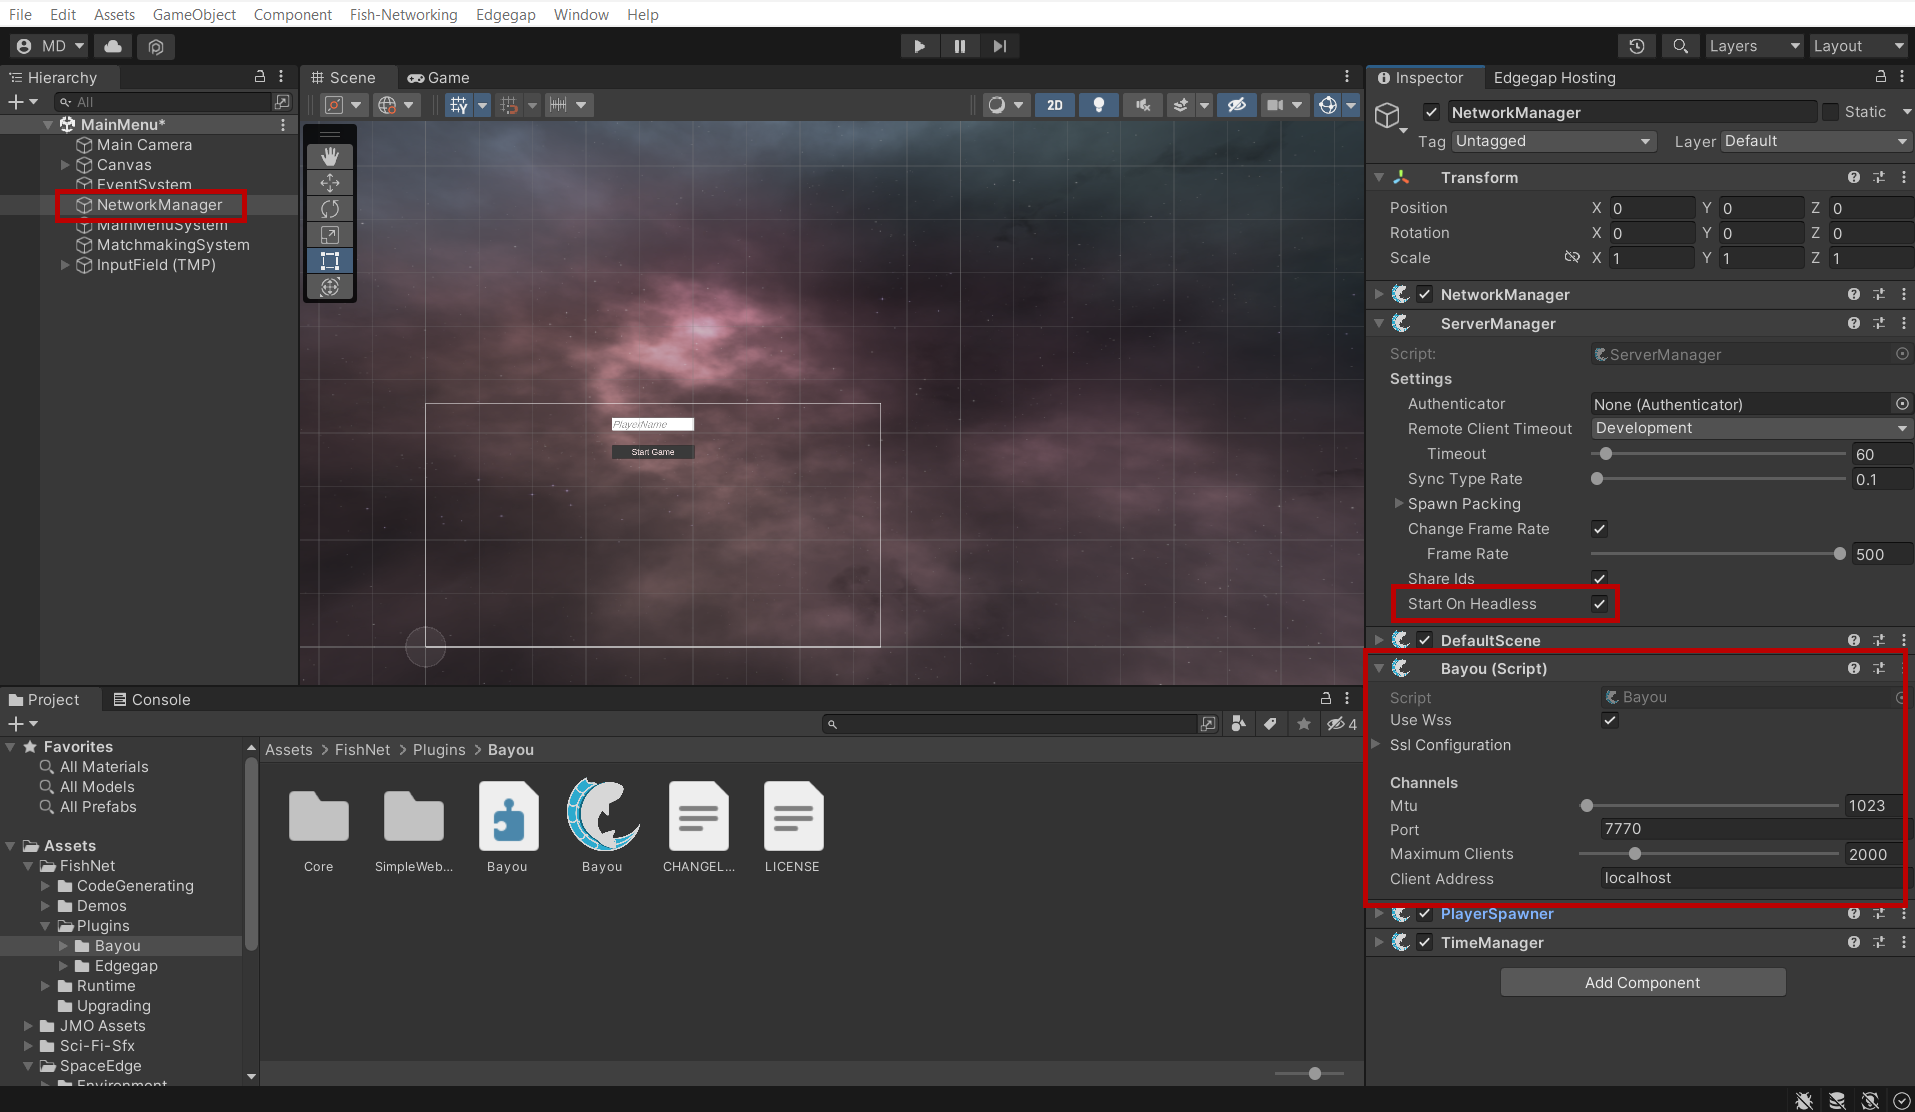Viewport: 1915px width, 1112px height.
Task: Select the Hand tool in scene toolbar
Action: (x=330, y=157)
